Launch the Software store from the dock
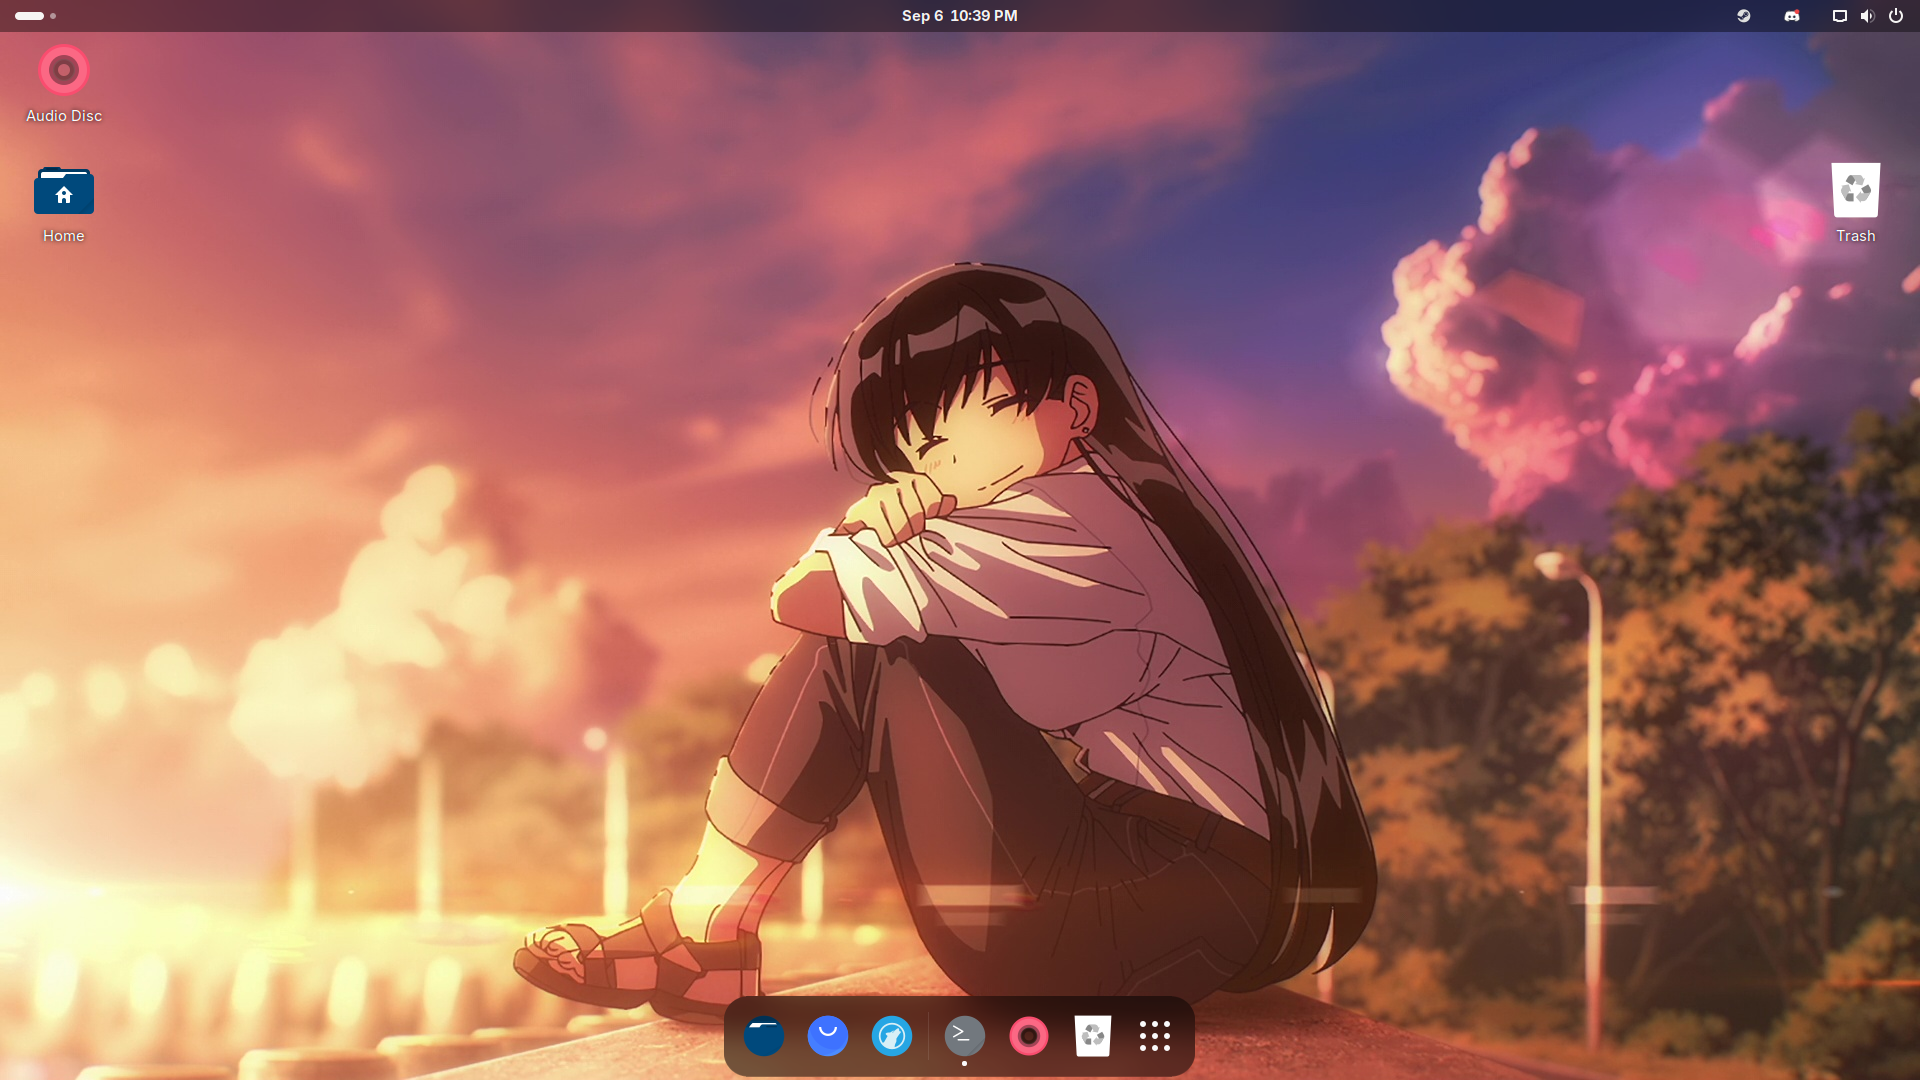1920x1080 pixels. point(828,1036)
